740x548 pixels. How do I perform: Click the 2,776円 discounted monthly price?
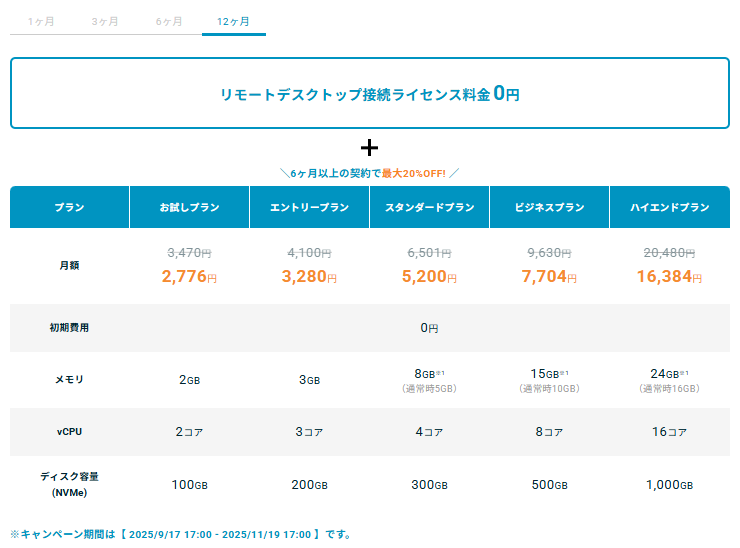tap(189, 276)
